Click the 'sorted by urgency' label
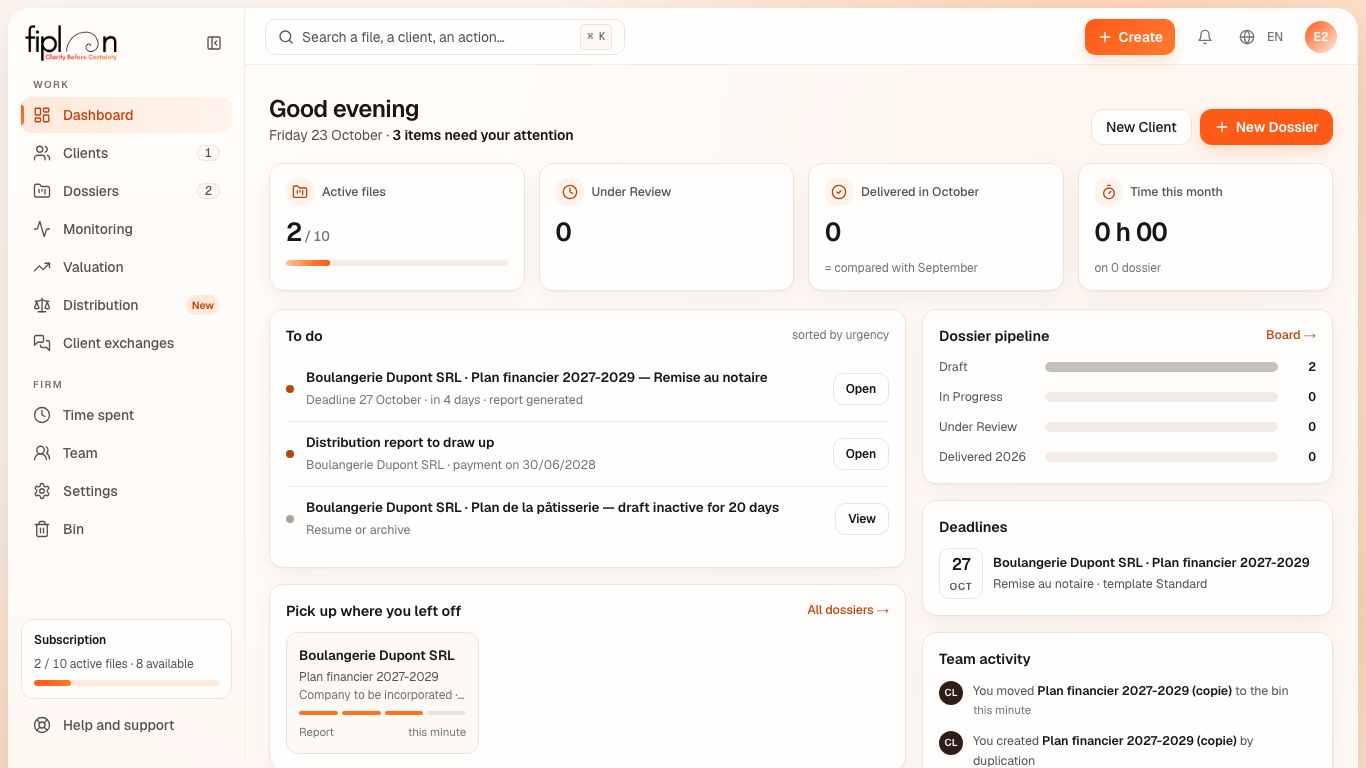The height and width of the screenshot is (768, 1366). [840, 335]
